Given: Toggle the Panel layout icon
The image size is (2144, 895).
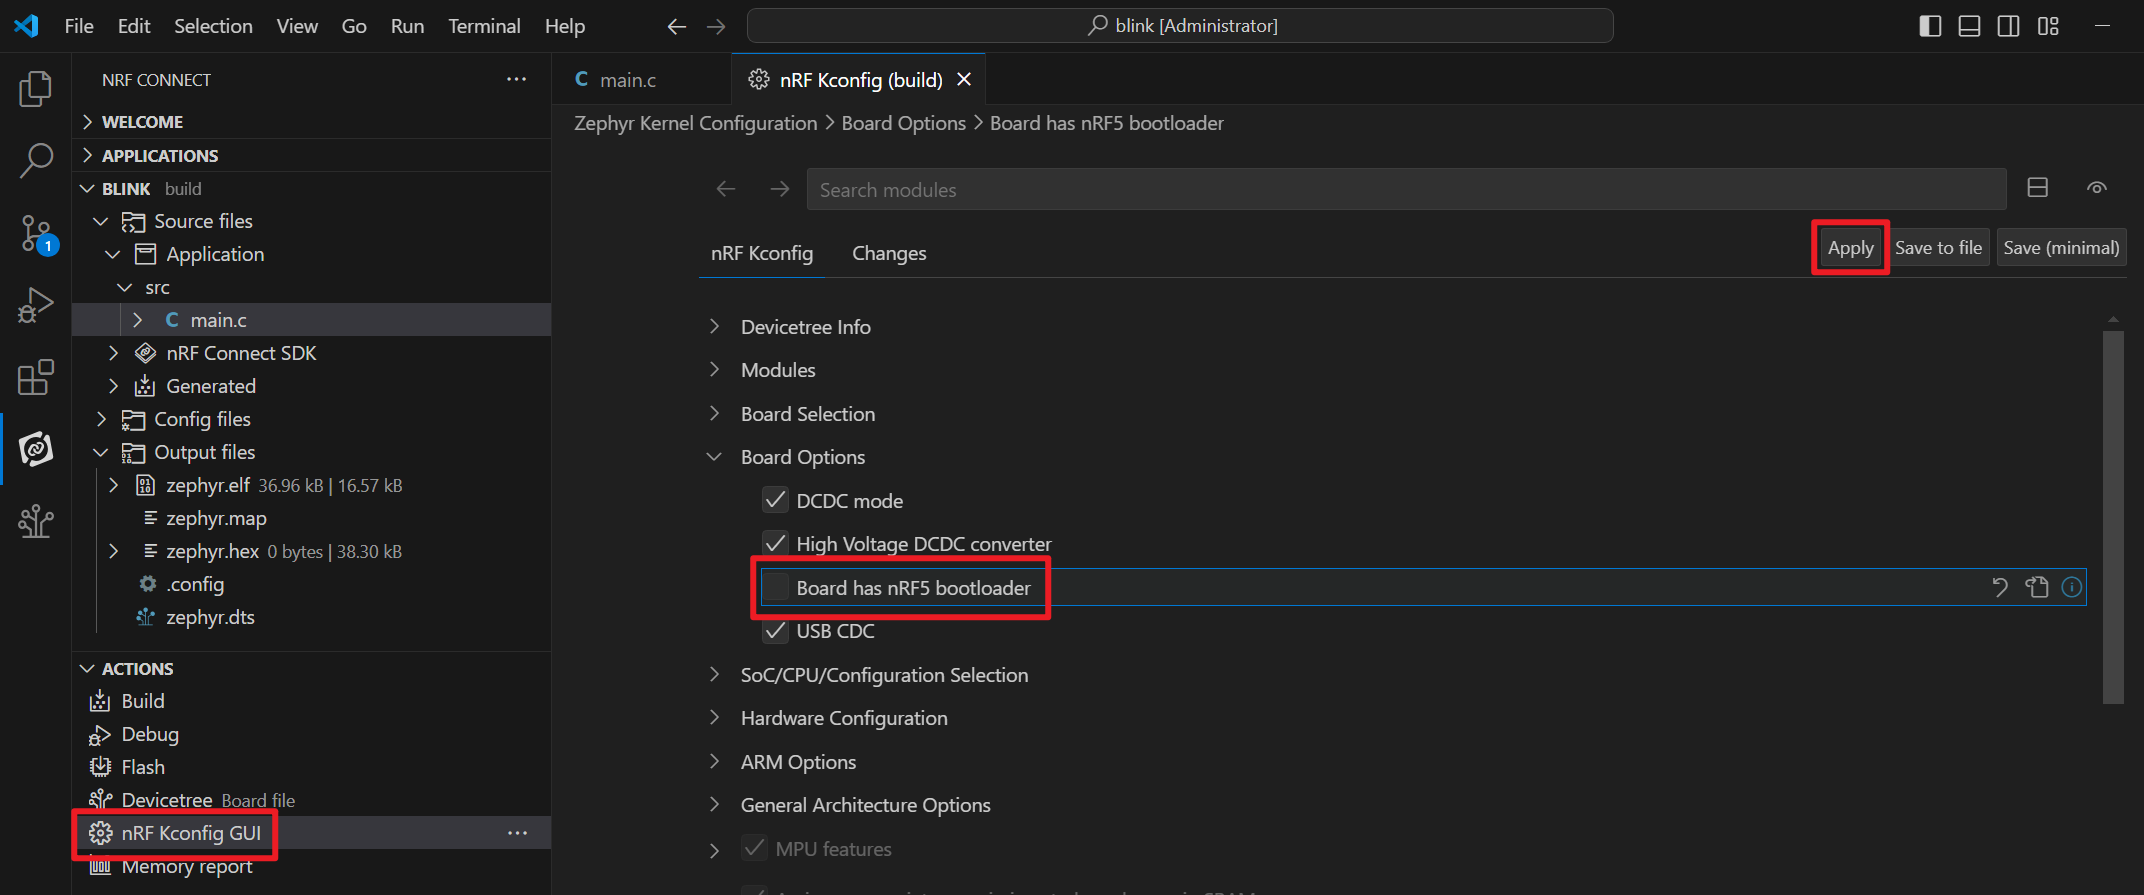Looking at the screenshot, I should tap(1969, 26).
